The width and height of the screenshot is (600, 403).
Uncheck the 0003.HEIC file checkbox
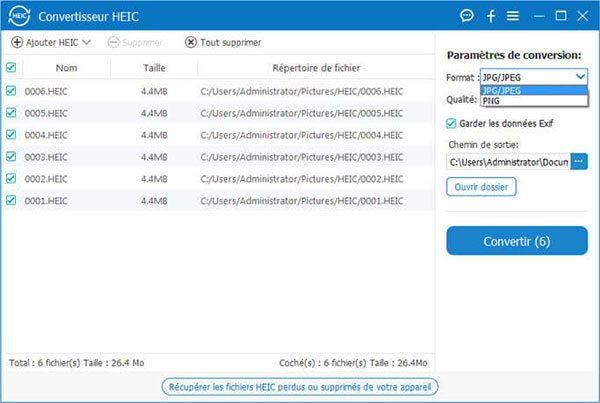(x=11, y=156)
